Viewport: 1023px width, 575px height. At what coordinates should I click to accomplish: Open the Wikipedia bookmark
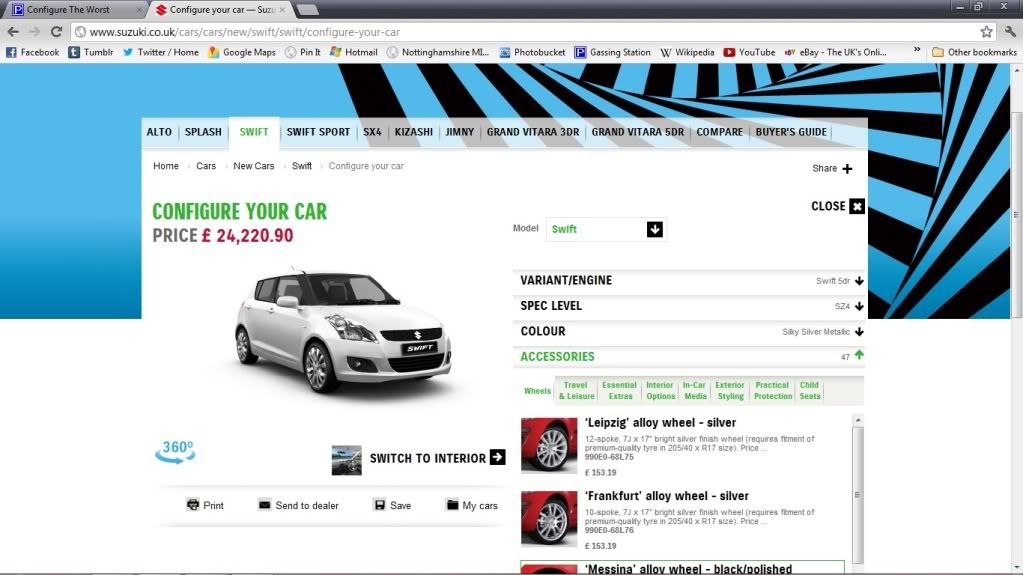click(x=687, y=52)
